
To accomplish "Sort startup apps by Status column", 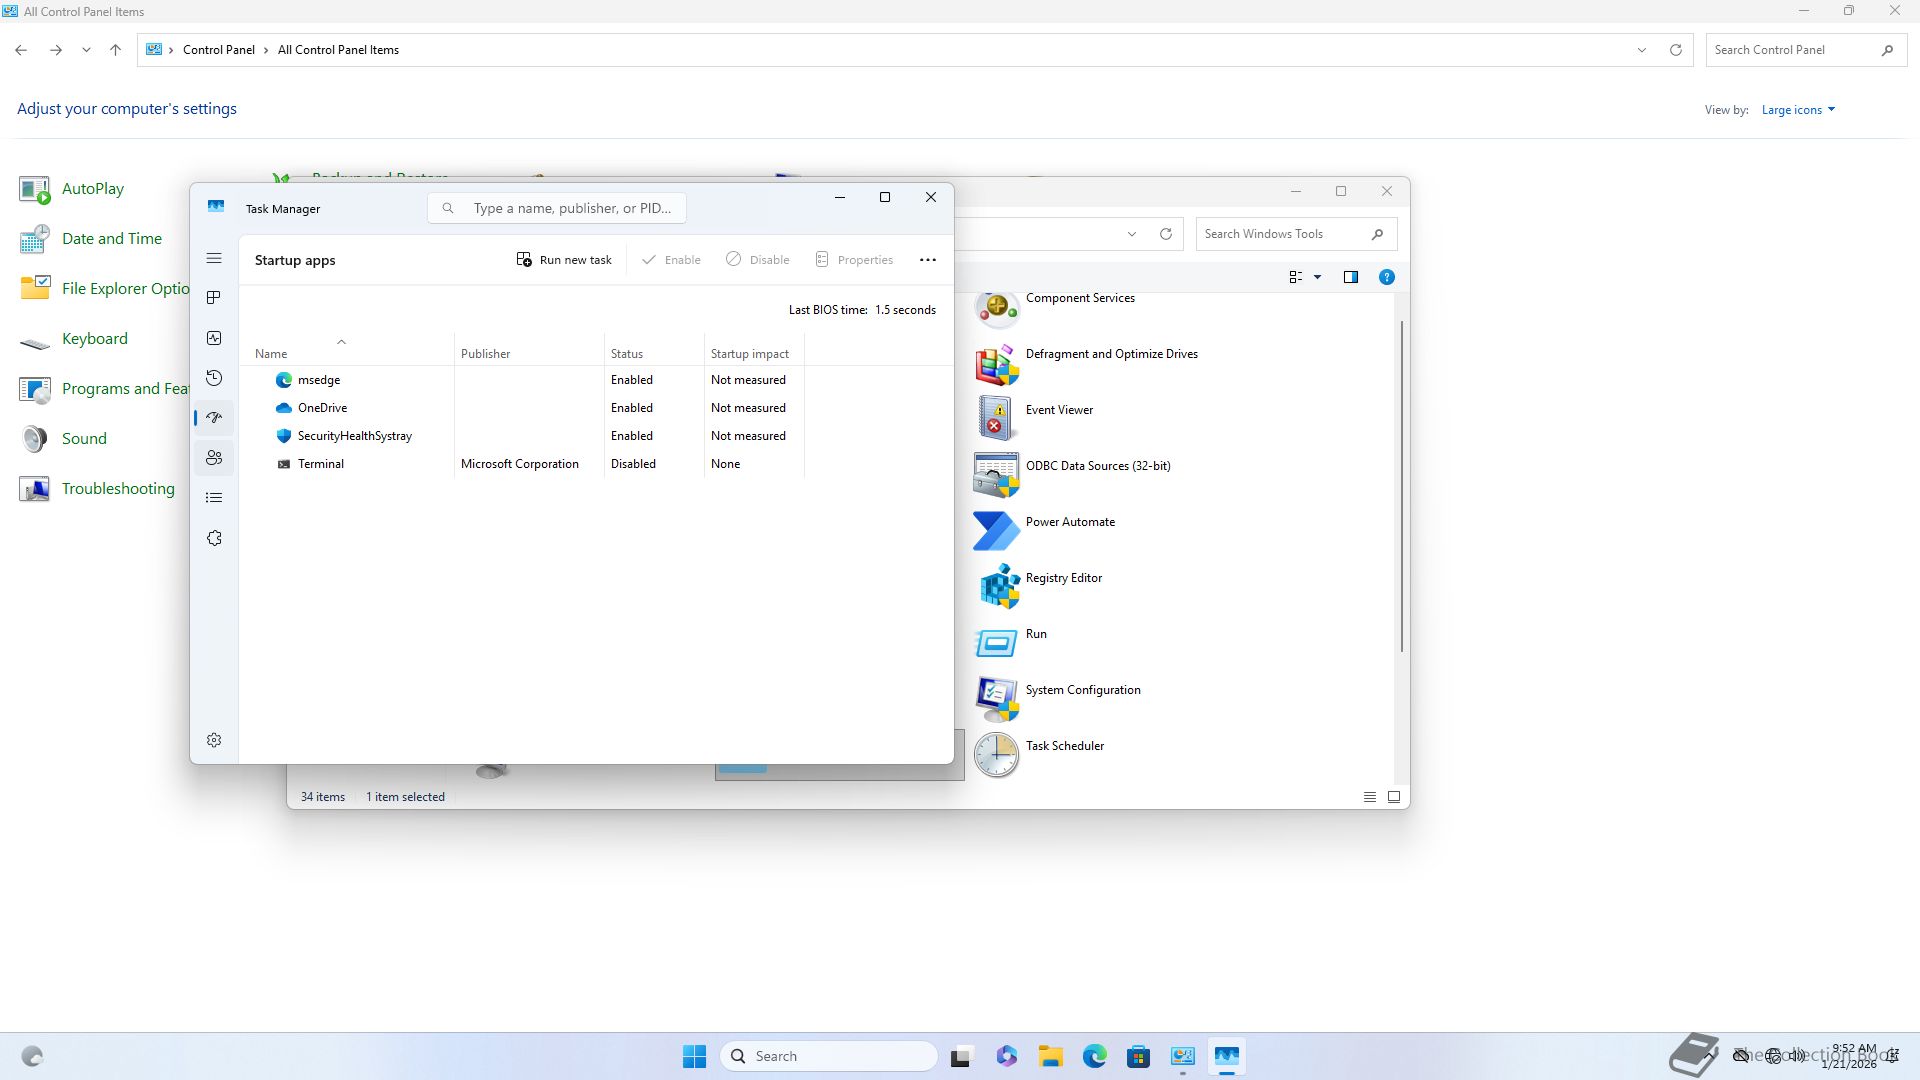I will [x=627, y=354].
